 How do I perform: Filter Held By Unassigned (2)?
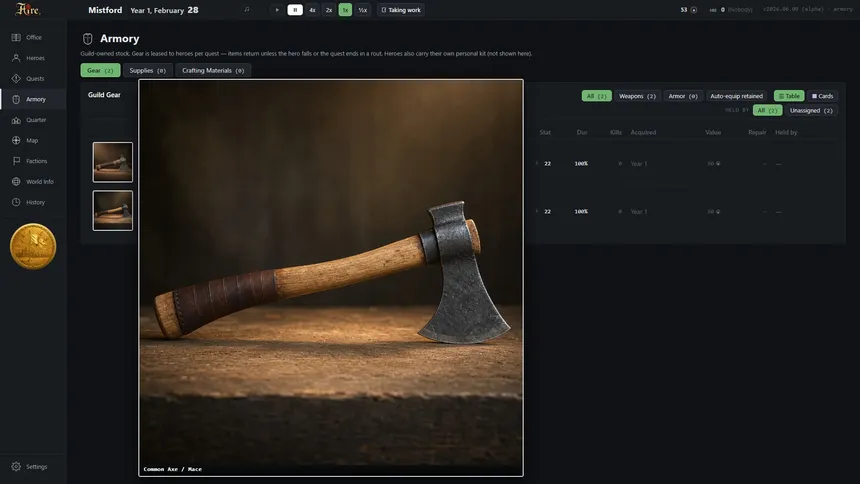click(811, 110)
